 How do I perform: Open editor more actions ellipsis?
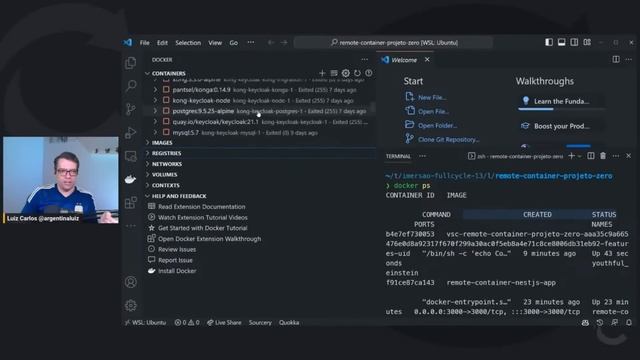629,60
